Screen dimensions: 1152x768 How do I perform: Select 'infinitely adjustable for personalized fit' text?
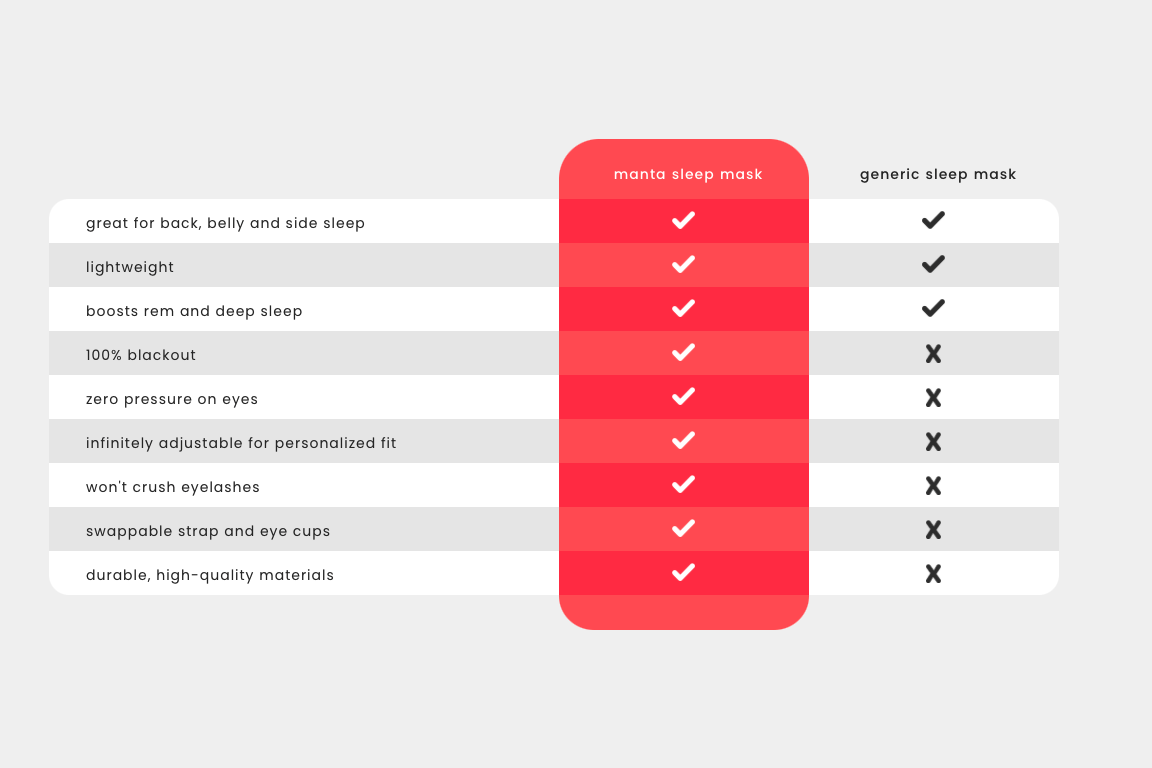241,443
